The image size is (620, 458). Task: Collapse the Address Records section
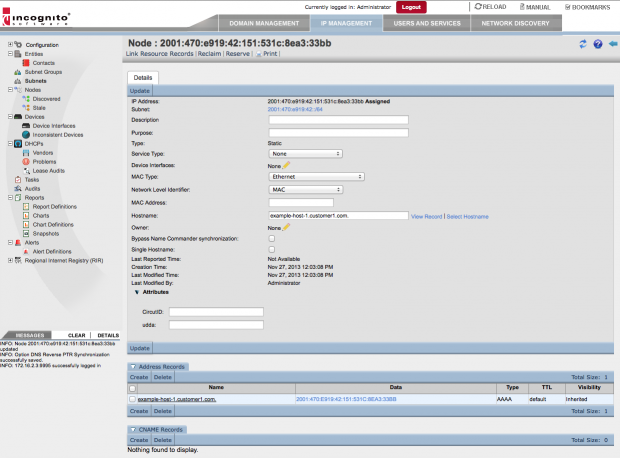(133, 367)
